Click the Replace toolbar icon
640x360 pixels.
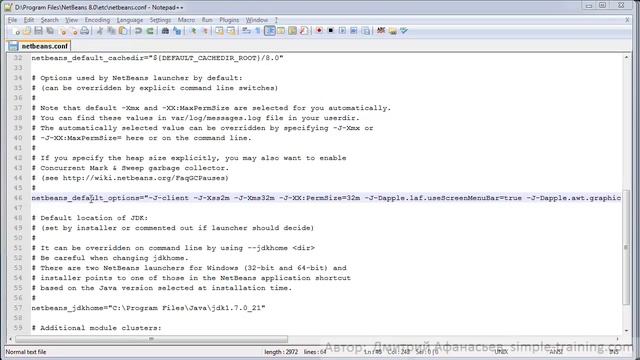(x=177, y=31)
